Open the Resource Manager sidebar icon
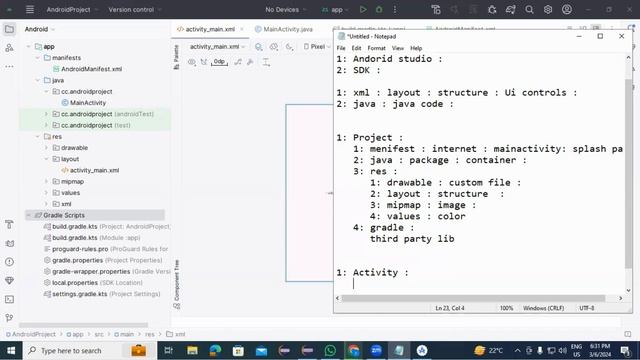Screen dimensions: 640x360 (9, 48)
